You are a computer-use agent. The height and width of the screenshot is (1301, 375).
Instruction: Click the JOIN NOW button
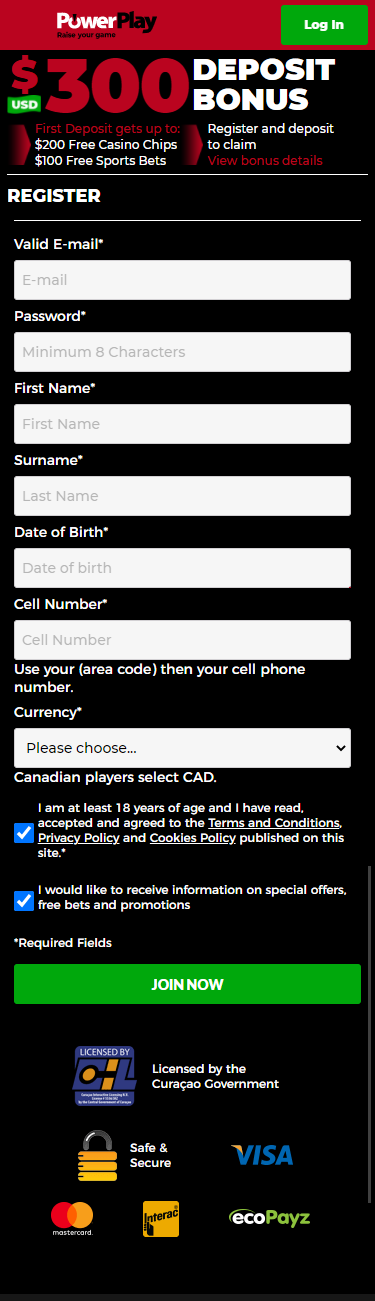click(x=187, y=984)
